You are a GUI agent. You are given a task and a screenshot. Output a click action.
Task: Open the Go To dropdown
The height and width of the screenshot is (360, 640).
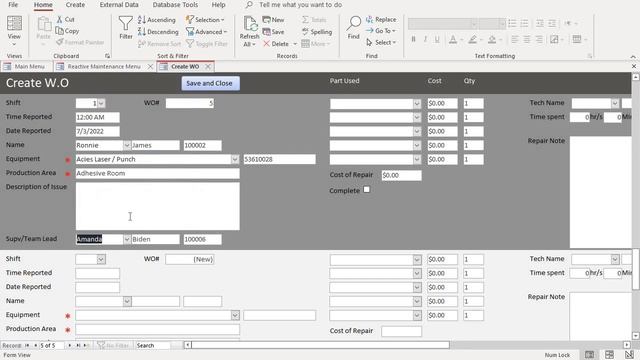click(381, 31)
